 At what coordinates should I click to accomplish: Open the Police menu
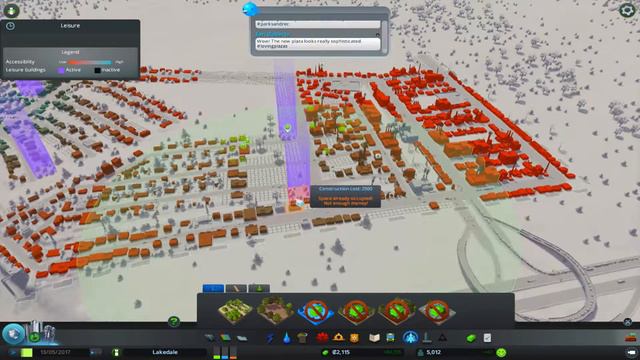pos(354,338)
